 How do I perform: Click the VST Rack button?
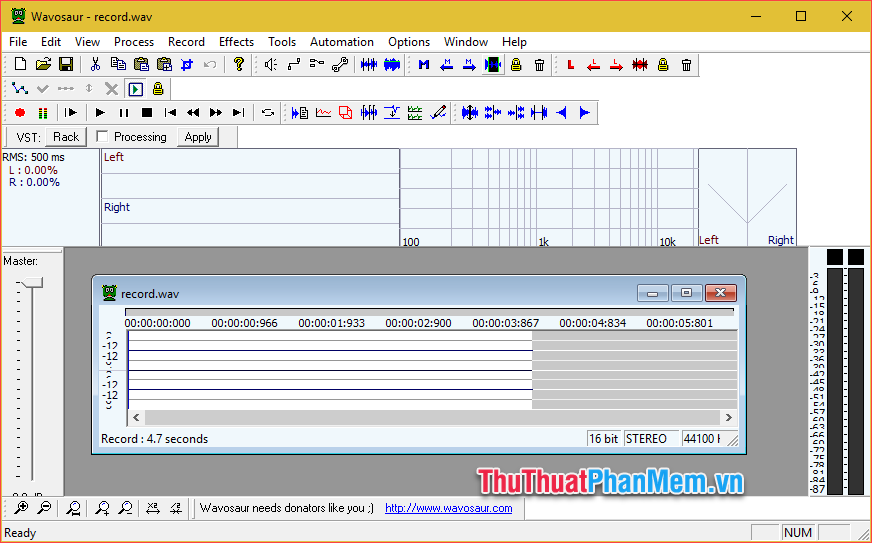(66, 137)
